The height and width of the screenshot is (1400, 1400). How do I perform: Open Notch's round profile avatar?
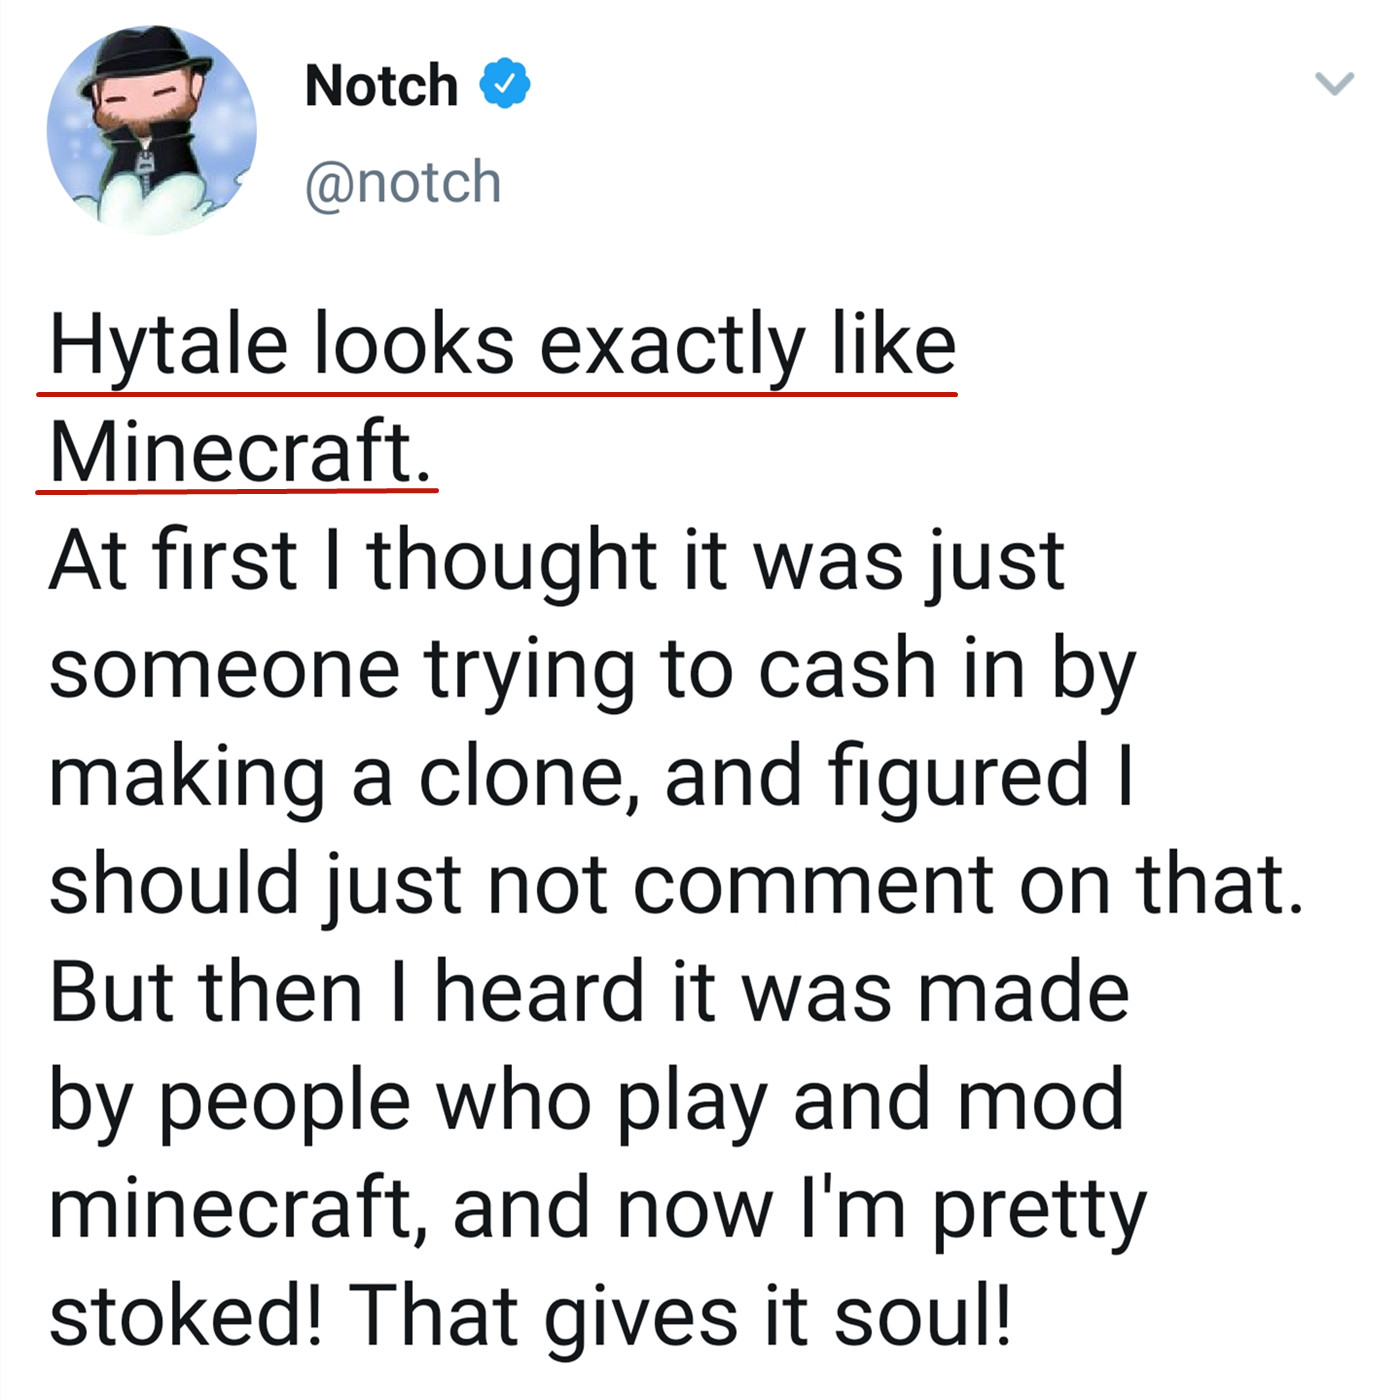(152, 131)
